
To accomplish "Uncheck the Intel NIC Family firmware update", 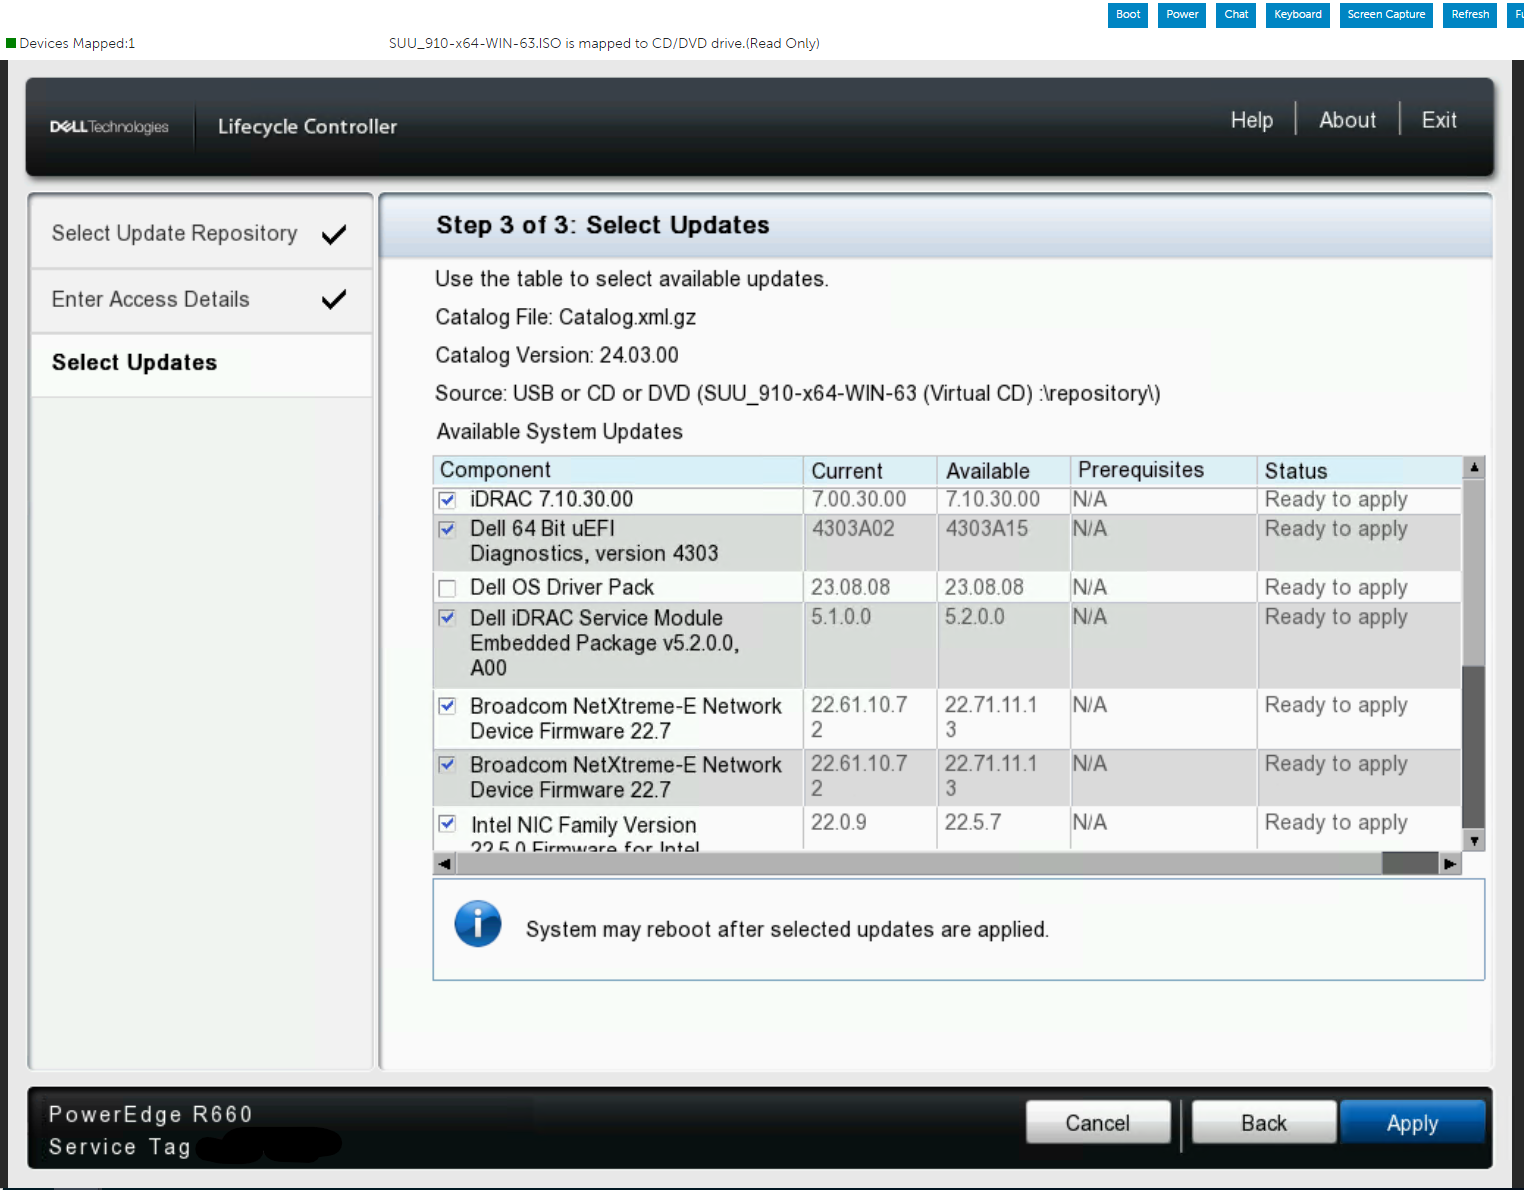I will pyautogui.click(x=447, y=825).
